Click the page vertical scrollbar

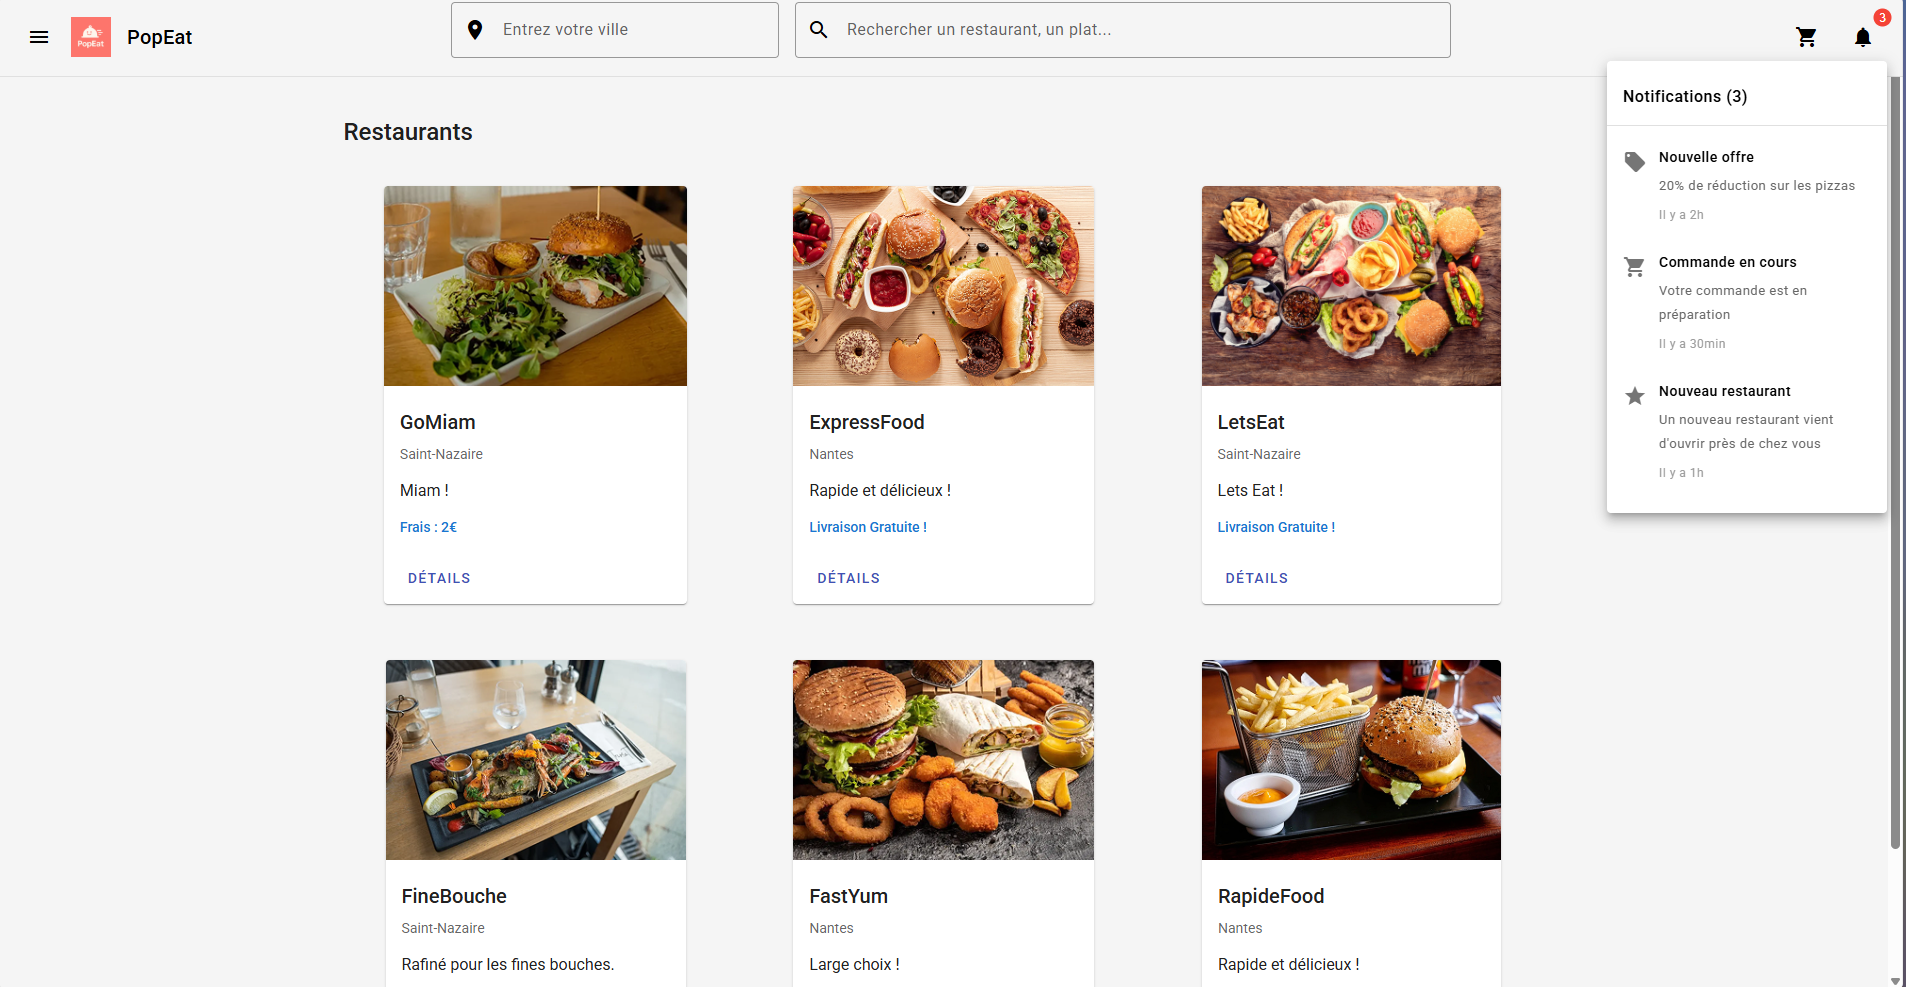click(1895, 460)
